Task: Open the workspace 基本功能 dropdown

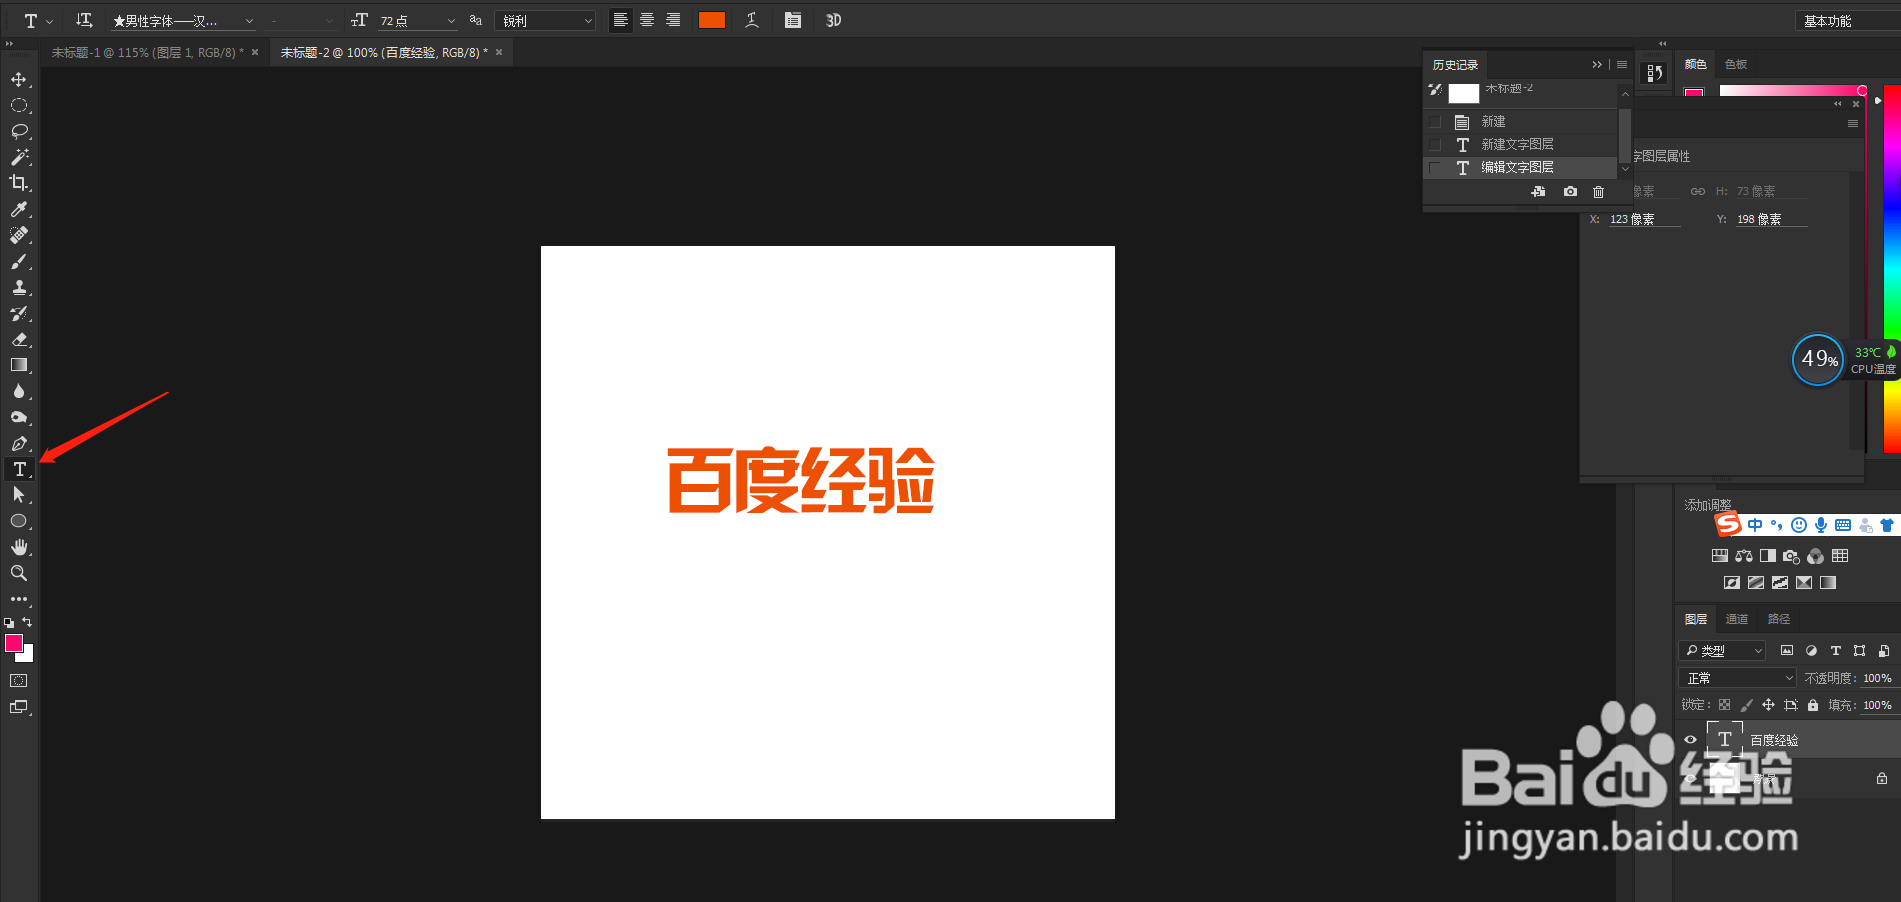Action: click(x=1847, y=20)
